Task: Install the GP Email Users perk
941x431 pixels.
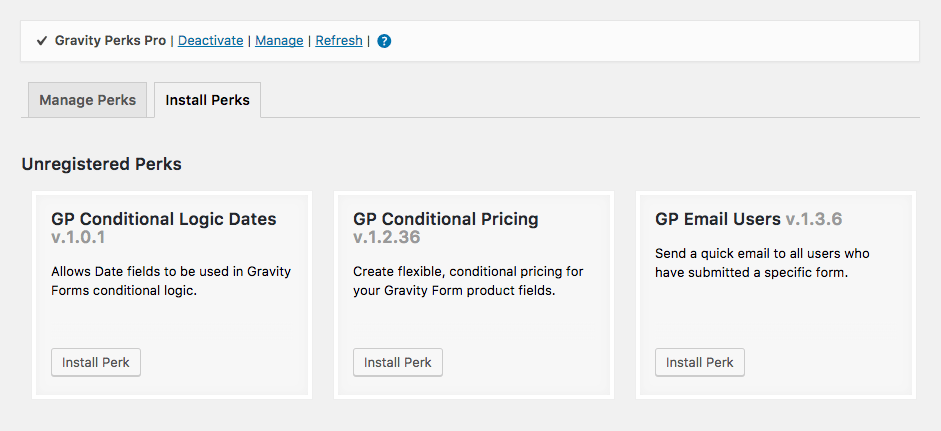Action: [700, 363]
